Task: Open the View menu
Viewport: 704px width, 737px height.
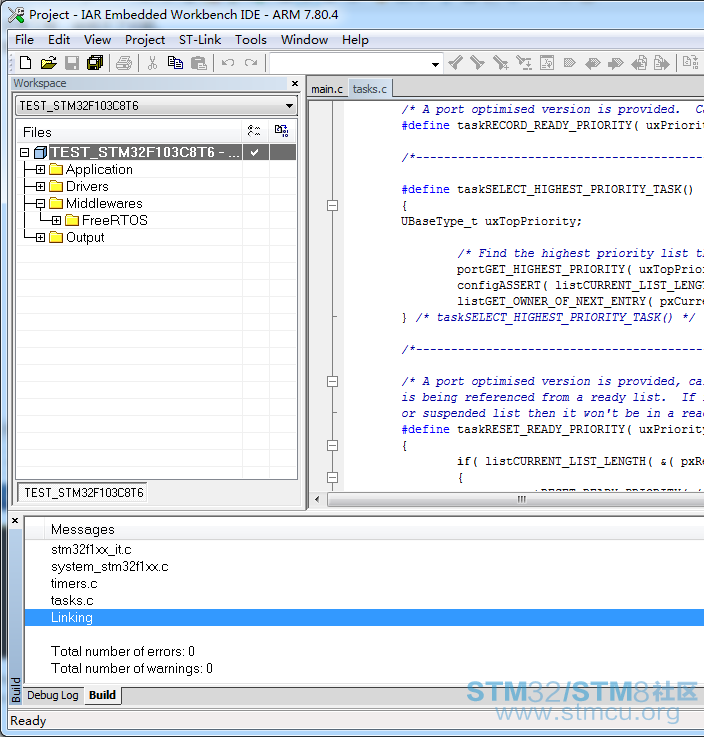Action: [x=98, y=40]
